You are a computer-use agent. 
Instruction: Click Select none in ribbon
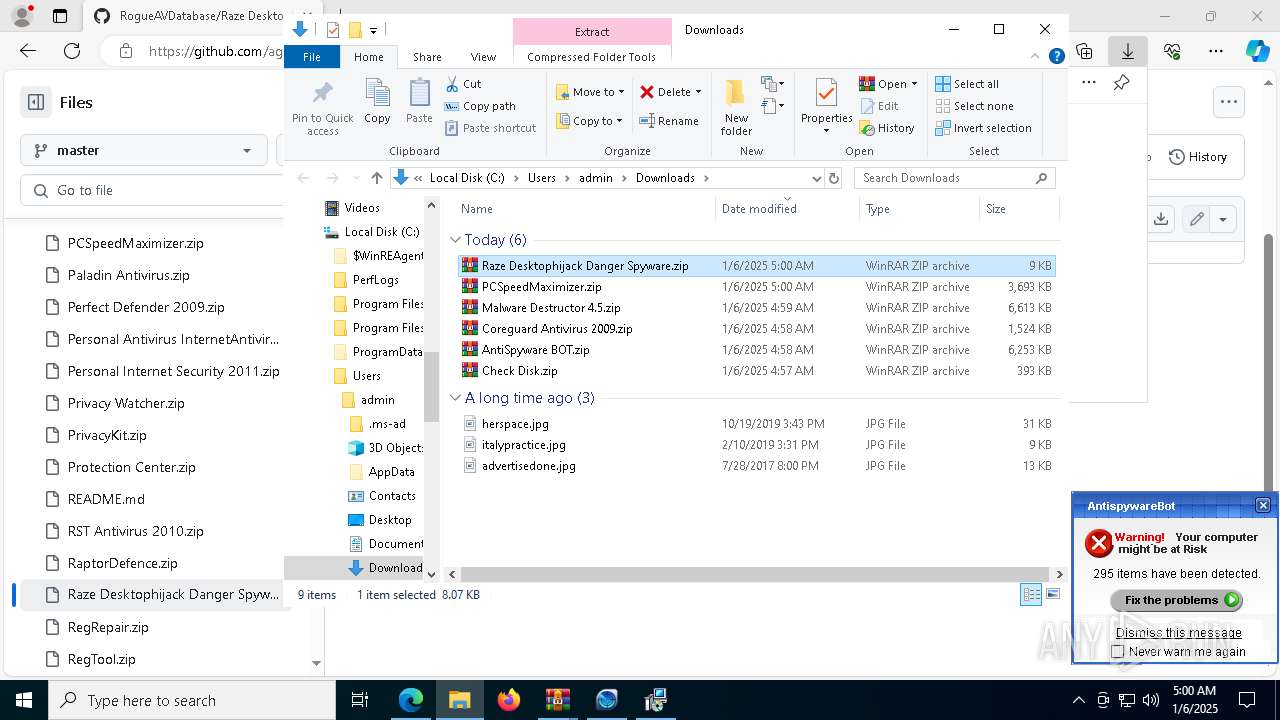tap(974, 106)
